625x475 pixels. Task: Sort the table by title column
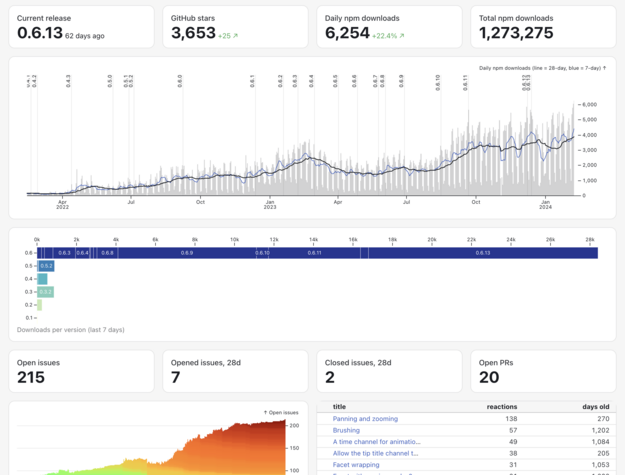click(x=339, y=407)
